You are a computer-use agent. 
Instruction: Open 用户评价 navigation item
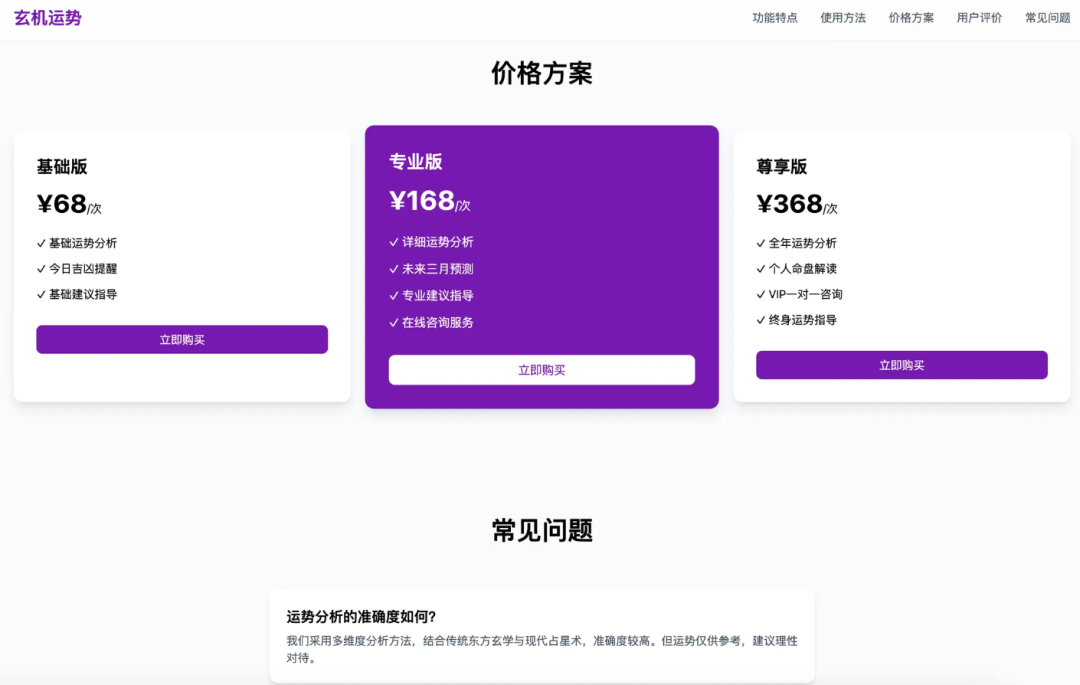[979, 18]
